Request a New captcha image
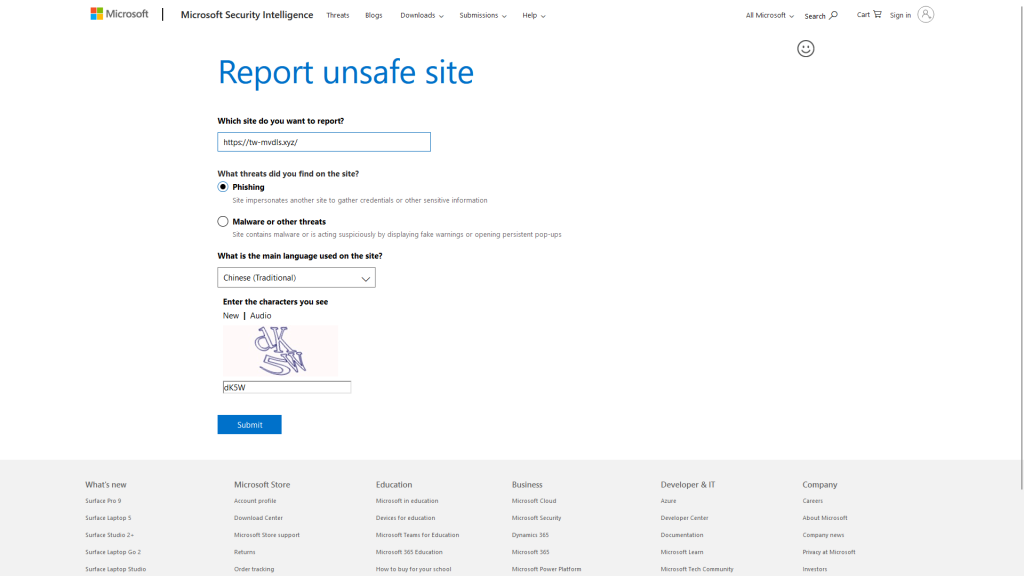Image resolution: width=1024 pixels, height=576 pixels. [x=231, y=316]
